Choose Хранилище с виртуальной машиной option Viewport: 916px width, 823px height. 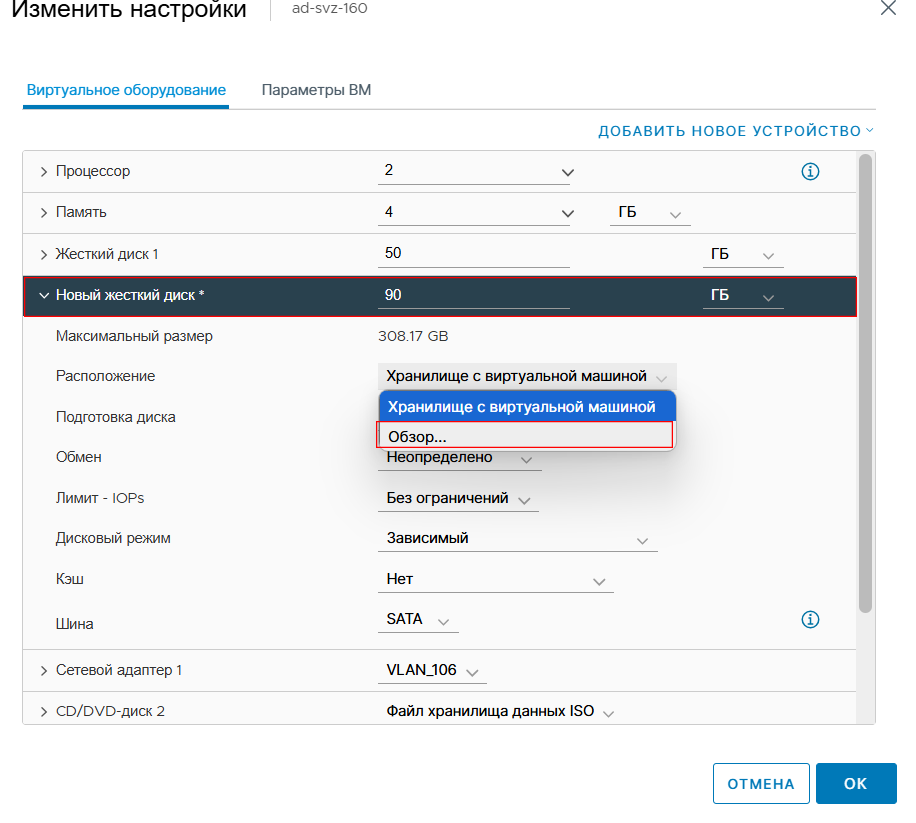[527, 407]
